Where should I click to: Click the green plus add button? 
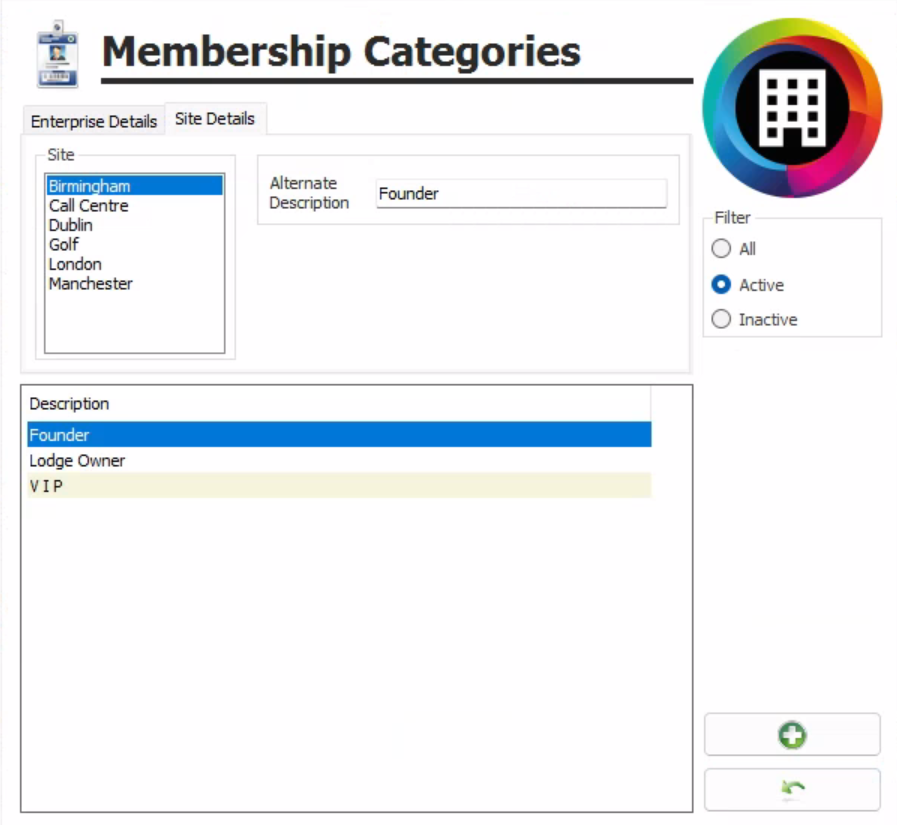click(x=792, y=735)
